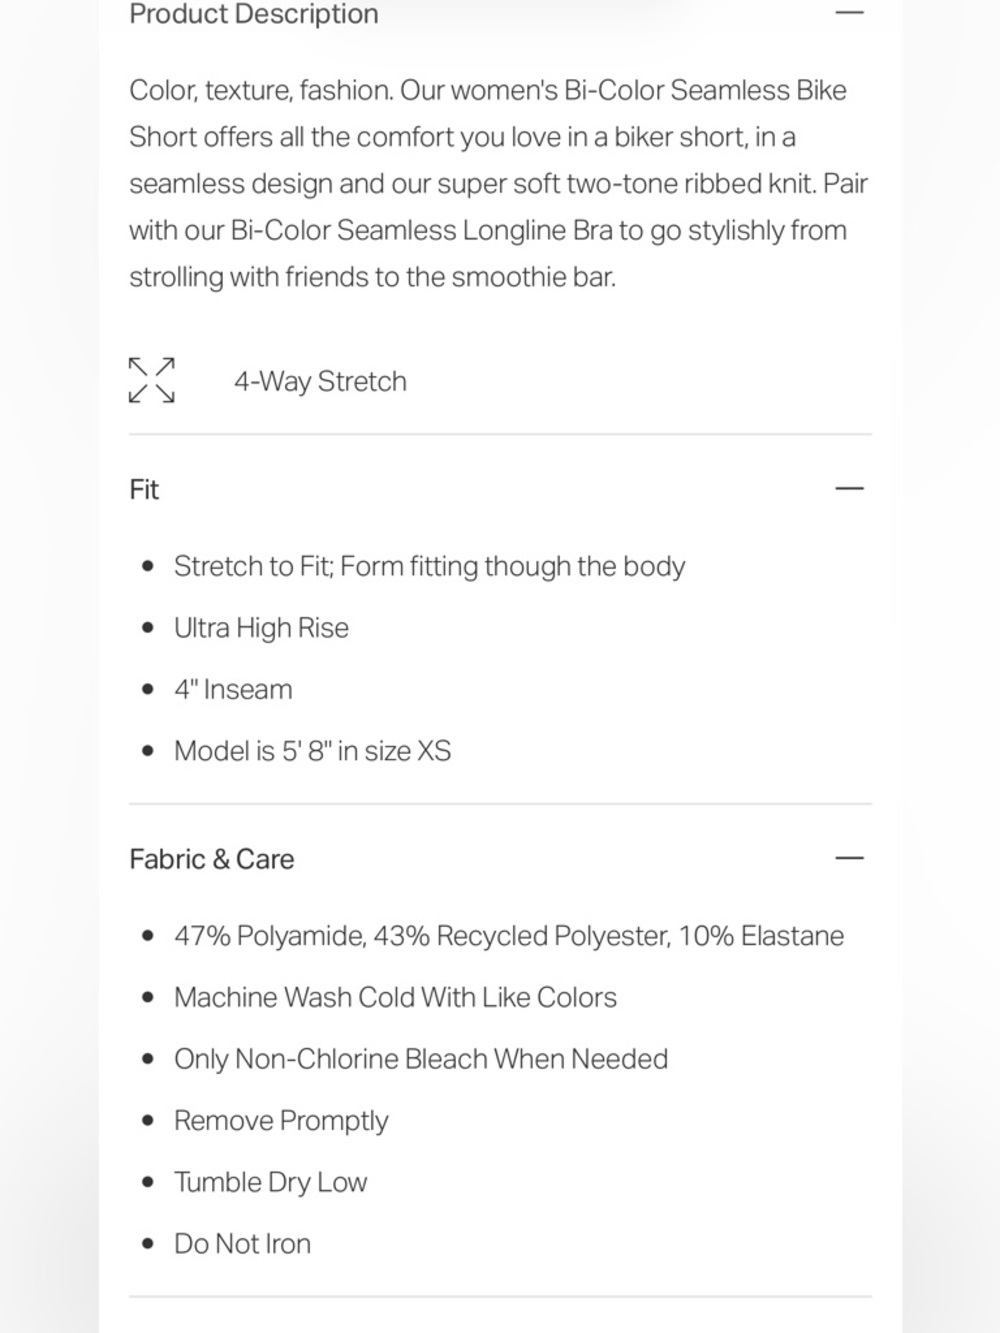Click the 47% Polyamide composition line
Viewport: 1000px width, 1333px height.
[x=509, y=936]
